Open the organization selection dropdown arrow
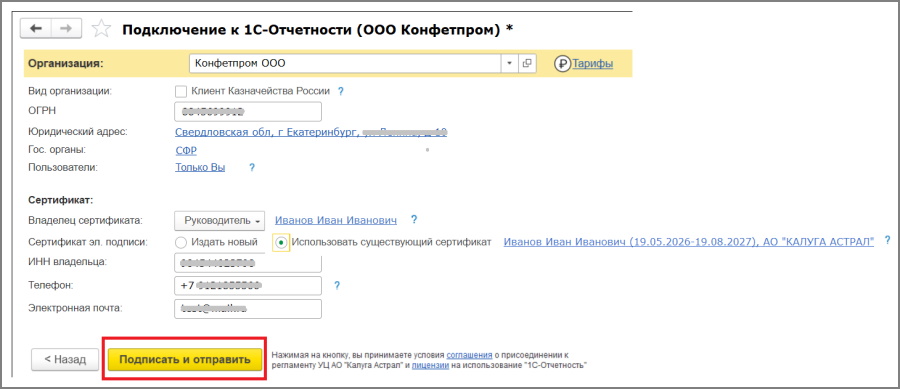 pos(510,64)
